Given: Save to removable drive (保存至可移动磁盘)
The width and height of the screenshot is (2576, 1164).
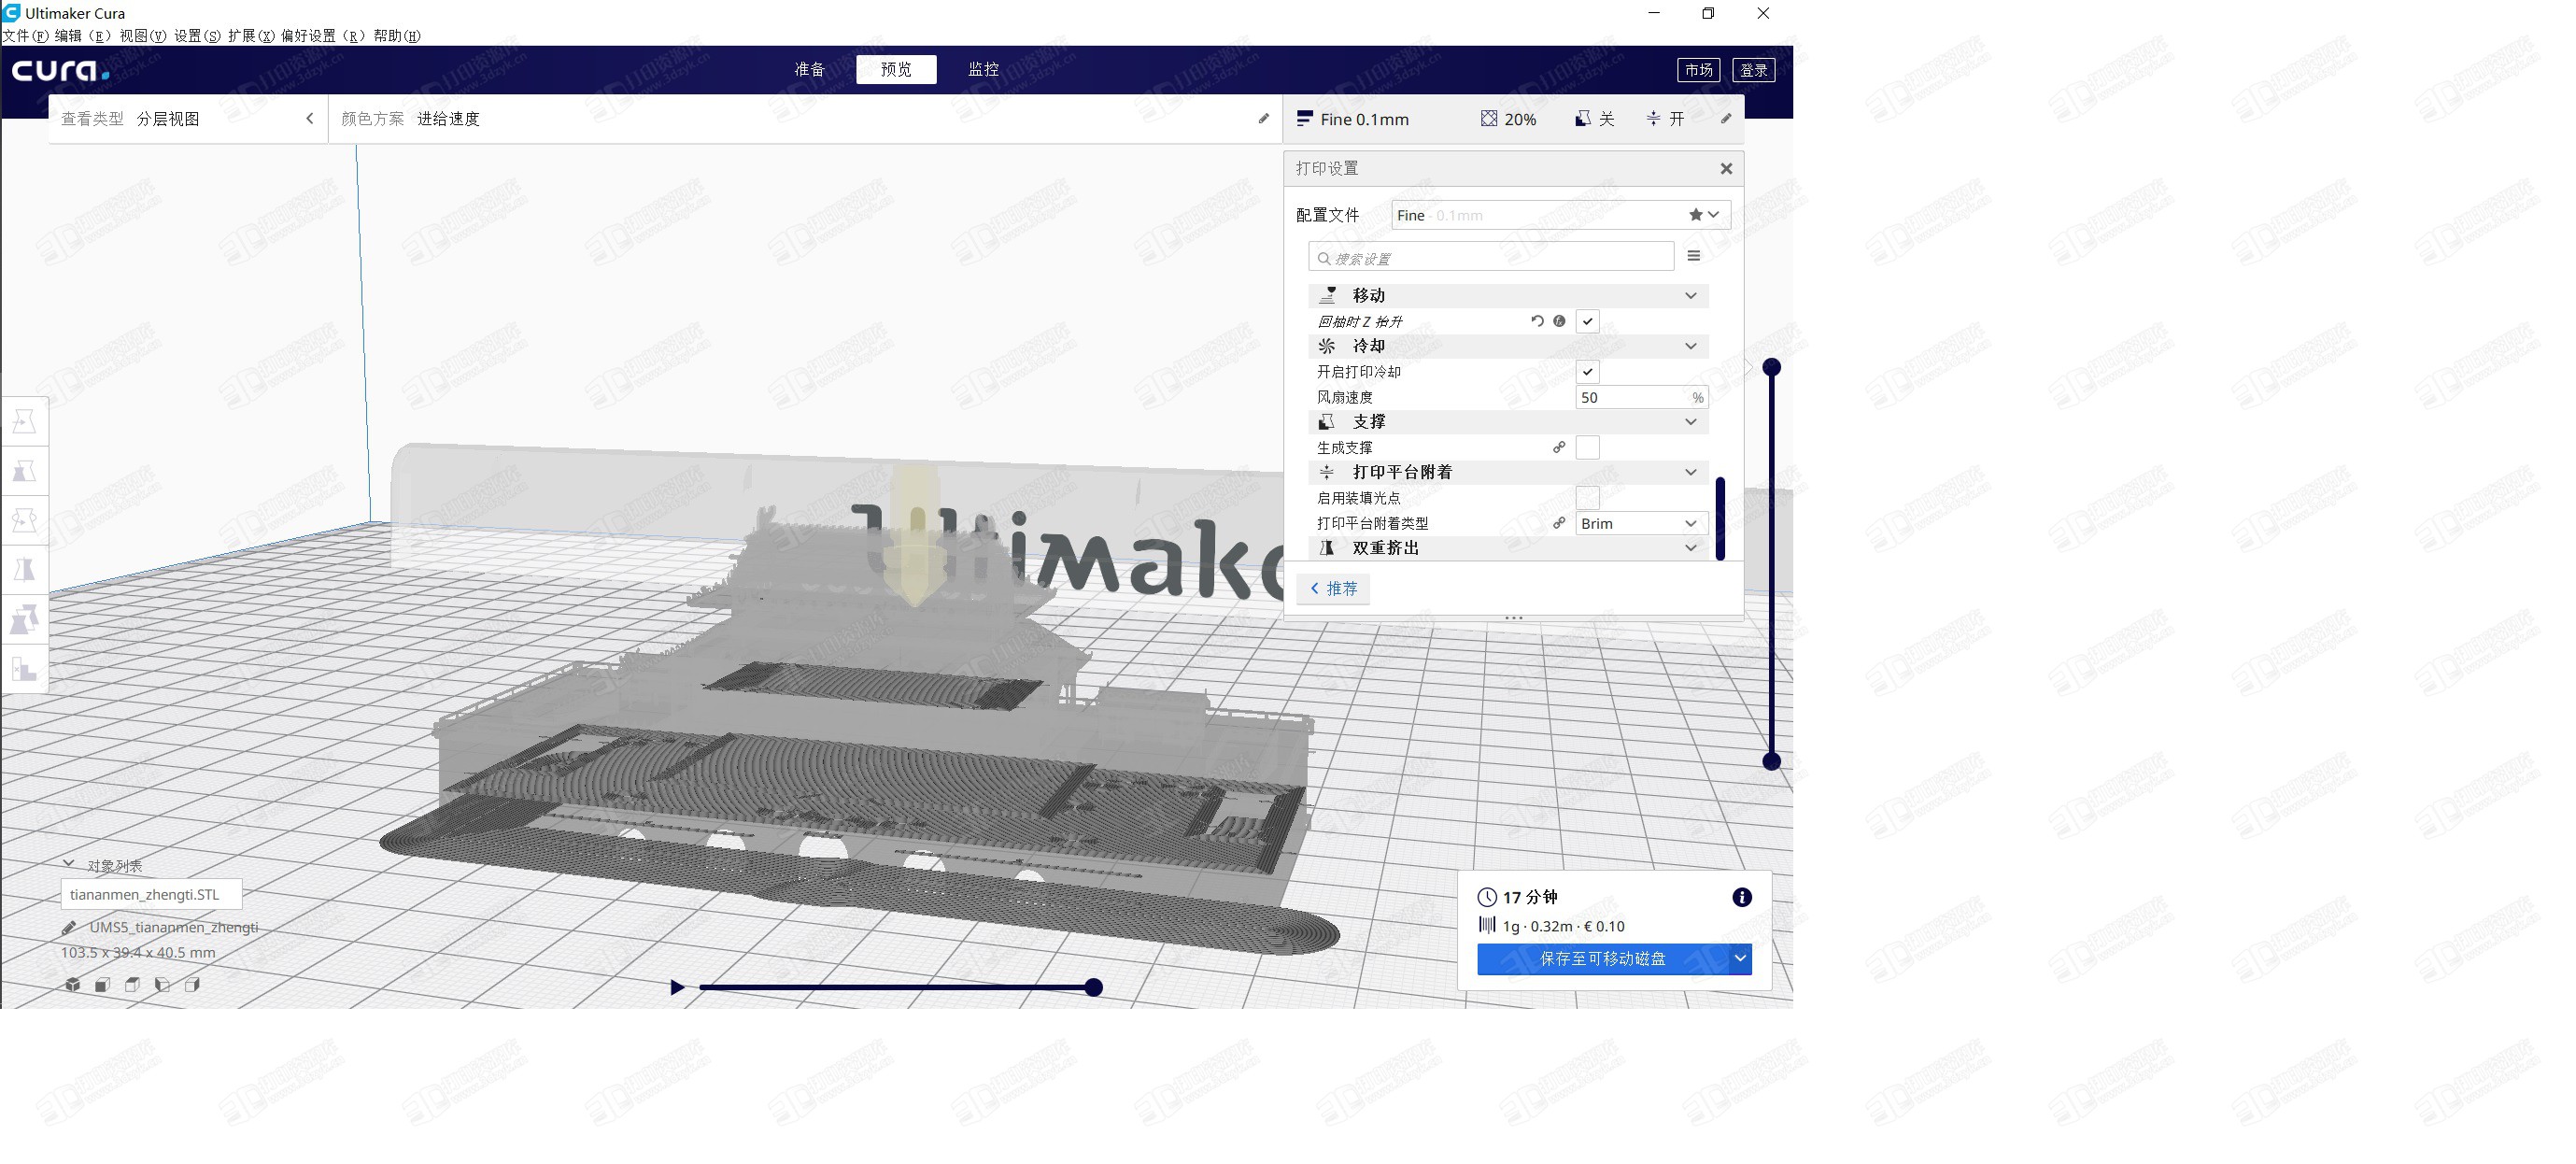Looking at the screenshot, I should click(1603, 959).
